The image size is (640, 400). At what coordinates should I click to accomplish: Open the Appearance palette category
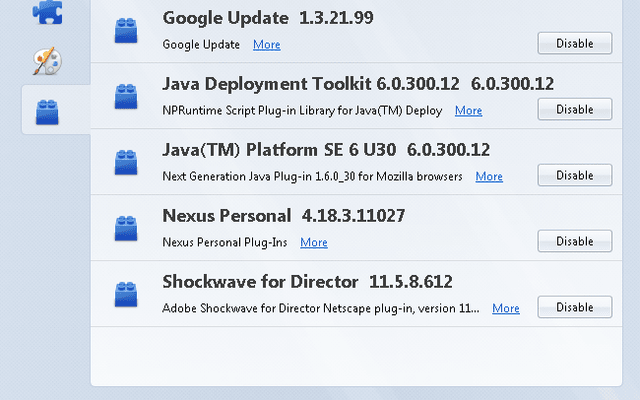[x=47, y=61]
